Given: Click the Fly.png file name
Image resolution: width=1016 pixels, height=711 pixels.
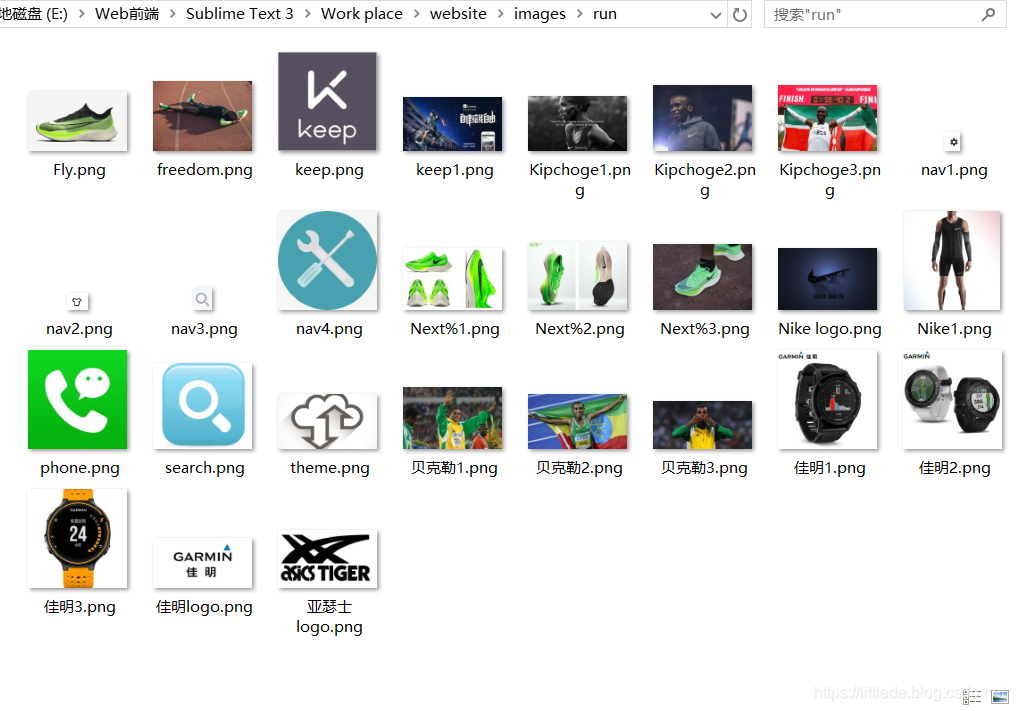Looking at the screenshot, I should (79, 170).
